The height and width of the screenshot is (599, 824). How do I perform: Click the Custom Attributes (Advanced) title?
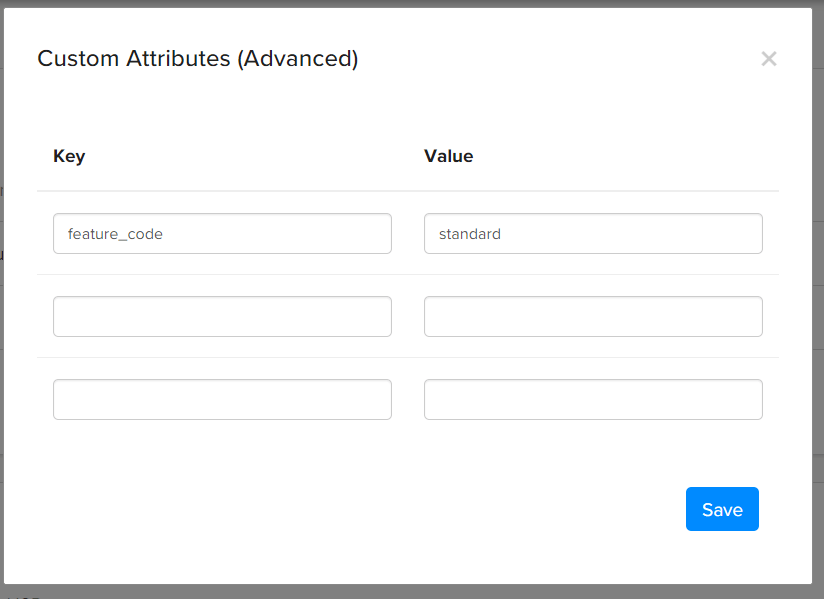(x=197, y=58)
